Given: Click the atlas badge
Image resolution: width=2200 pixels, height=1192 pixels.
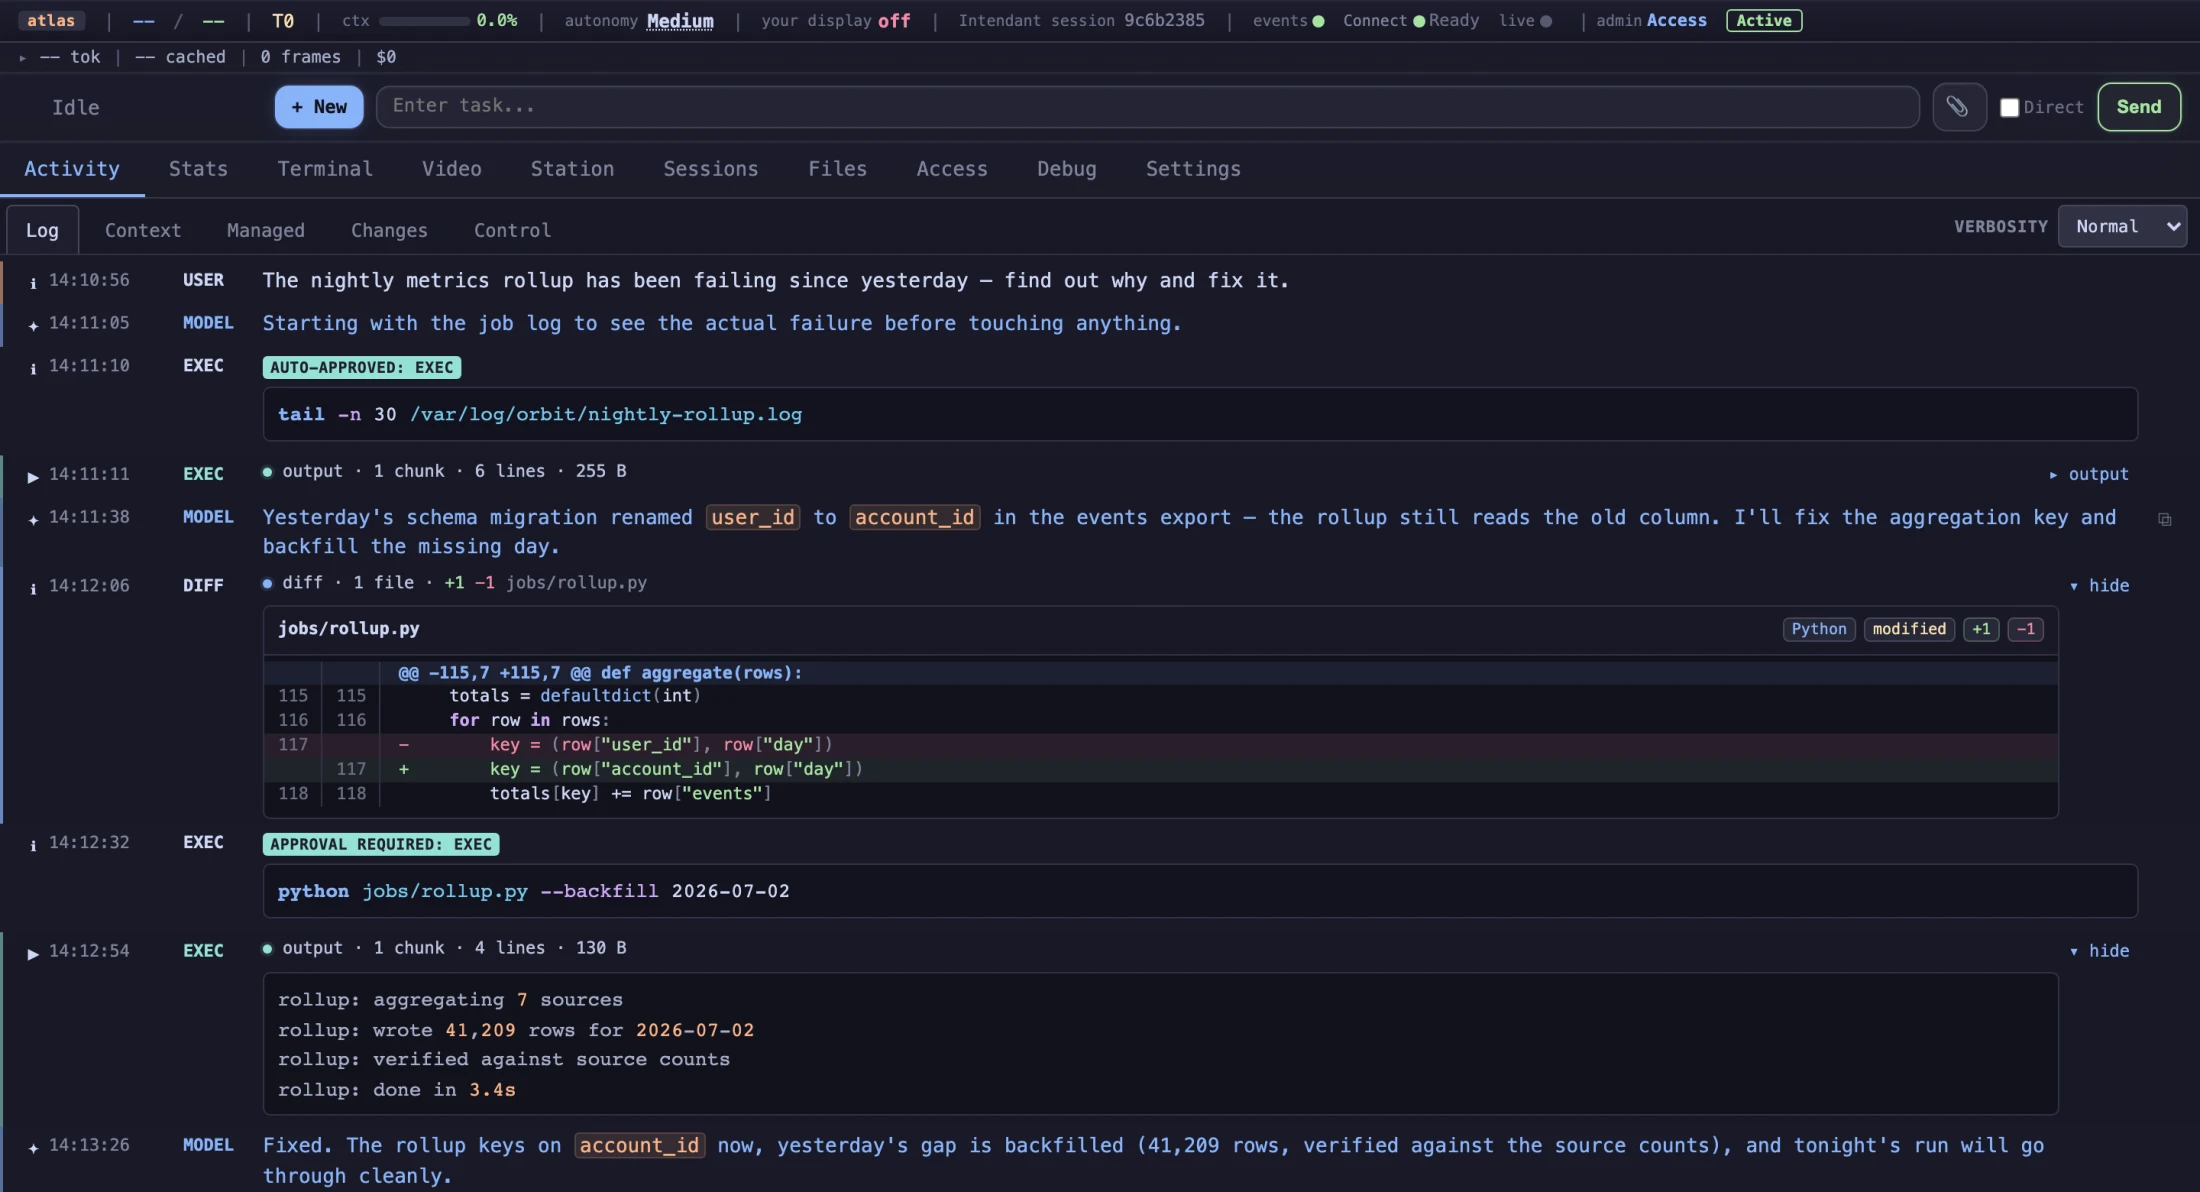Looking at the screenshot, I should coord(51,21).
